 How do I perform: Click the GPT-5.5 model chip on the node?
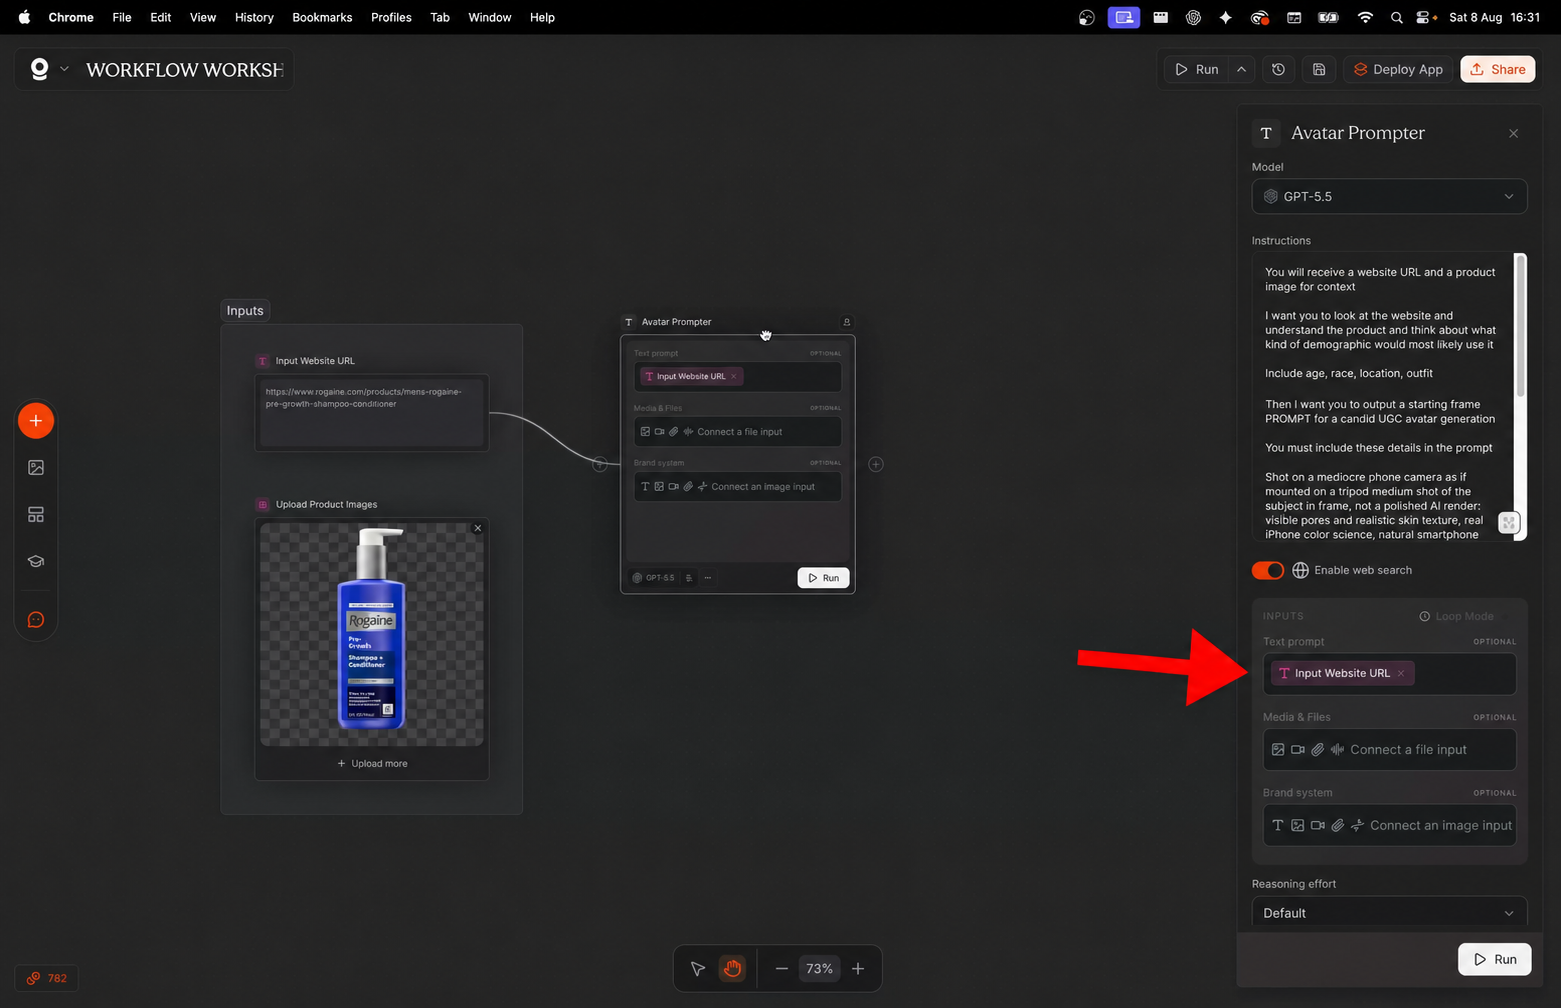(x=654, y=578)
